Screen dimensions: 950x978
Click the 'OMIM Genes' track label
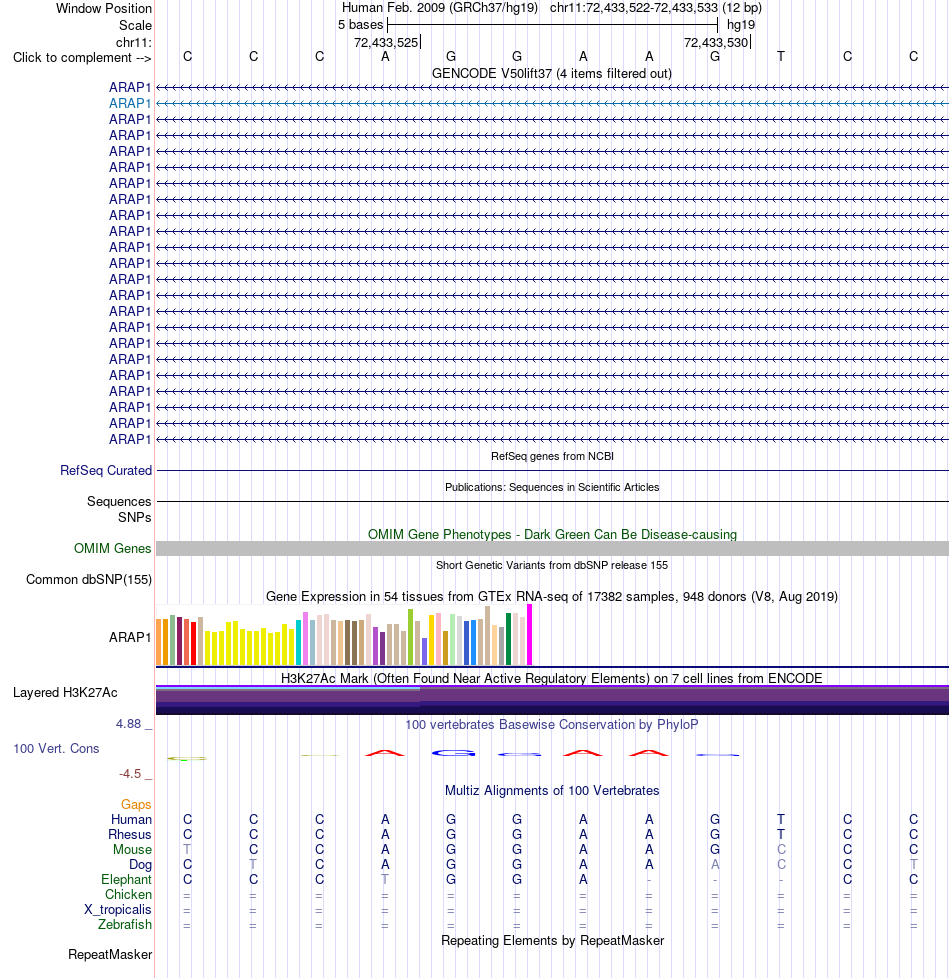click(x=112, y=549)
